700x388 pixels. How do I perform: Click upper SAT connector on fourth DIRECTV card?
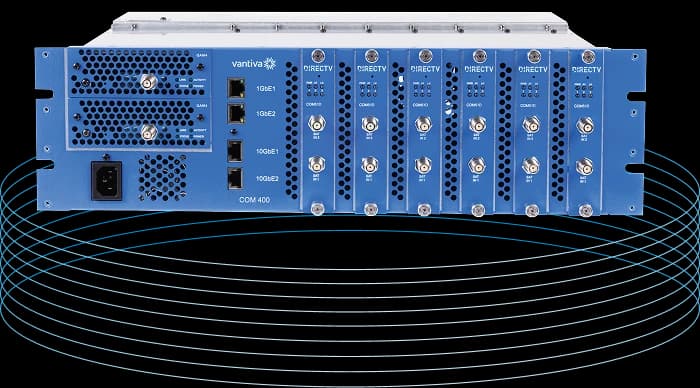point(477,125)
